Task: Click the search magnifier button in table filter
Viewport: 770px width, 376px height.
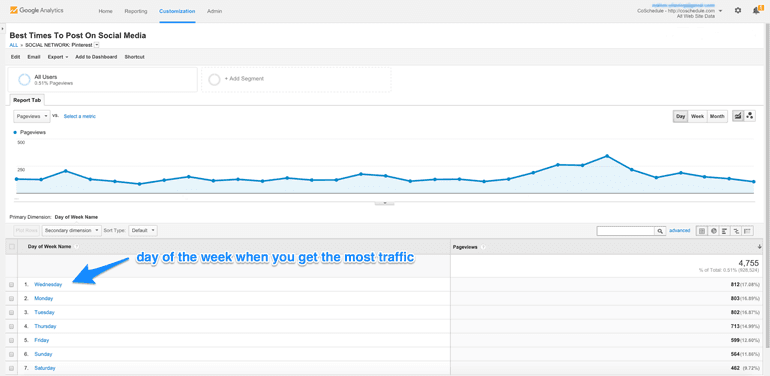Action: click(660, 231)
